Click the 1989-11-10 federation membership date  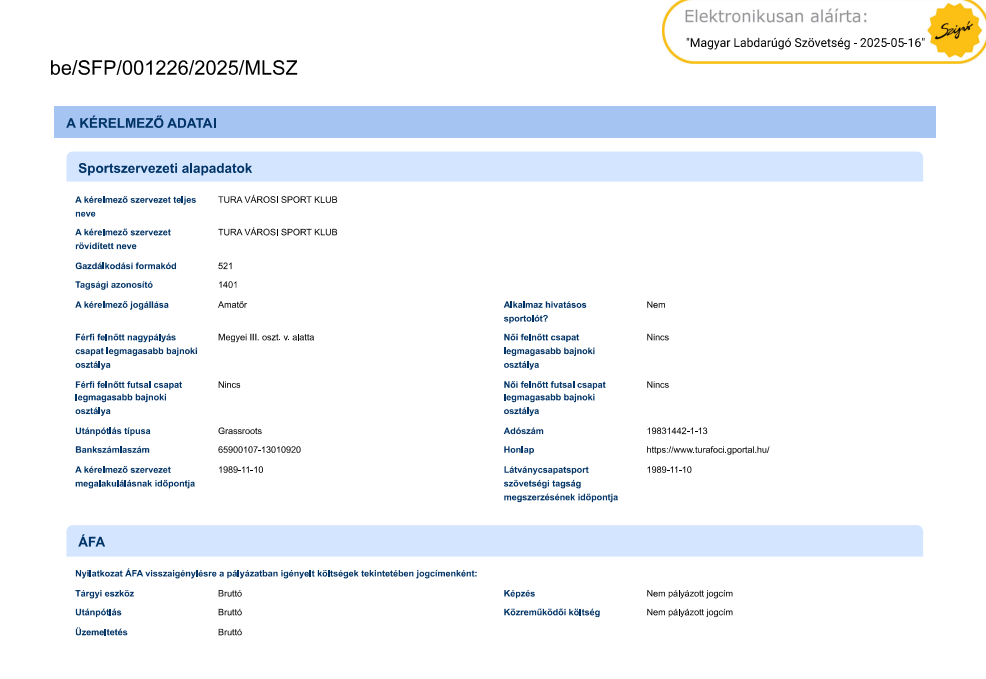click(668, 470)
